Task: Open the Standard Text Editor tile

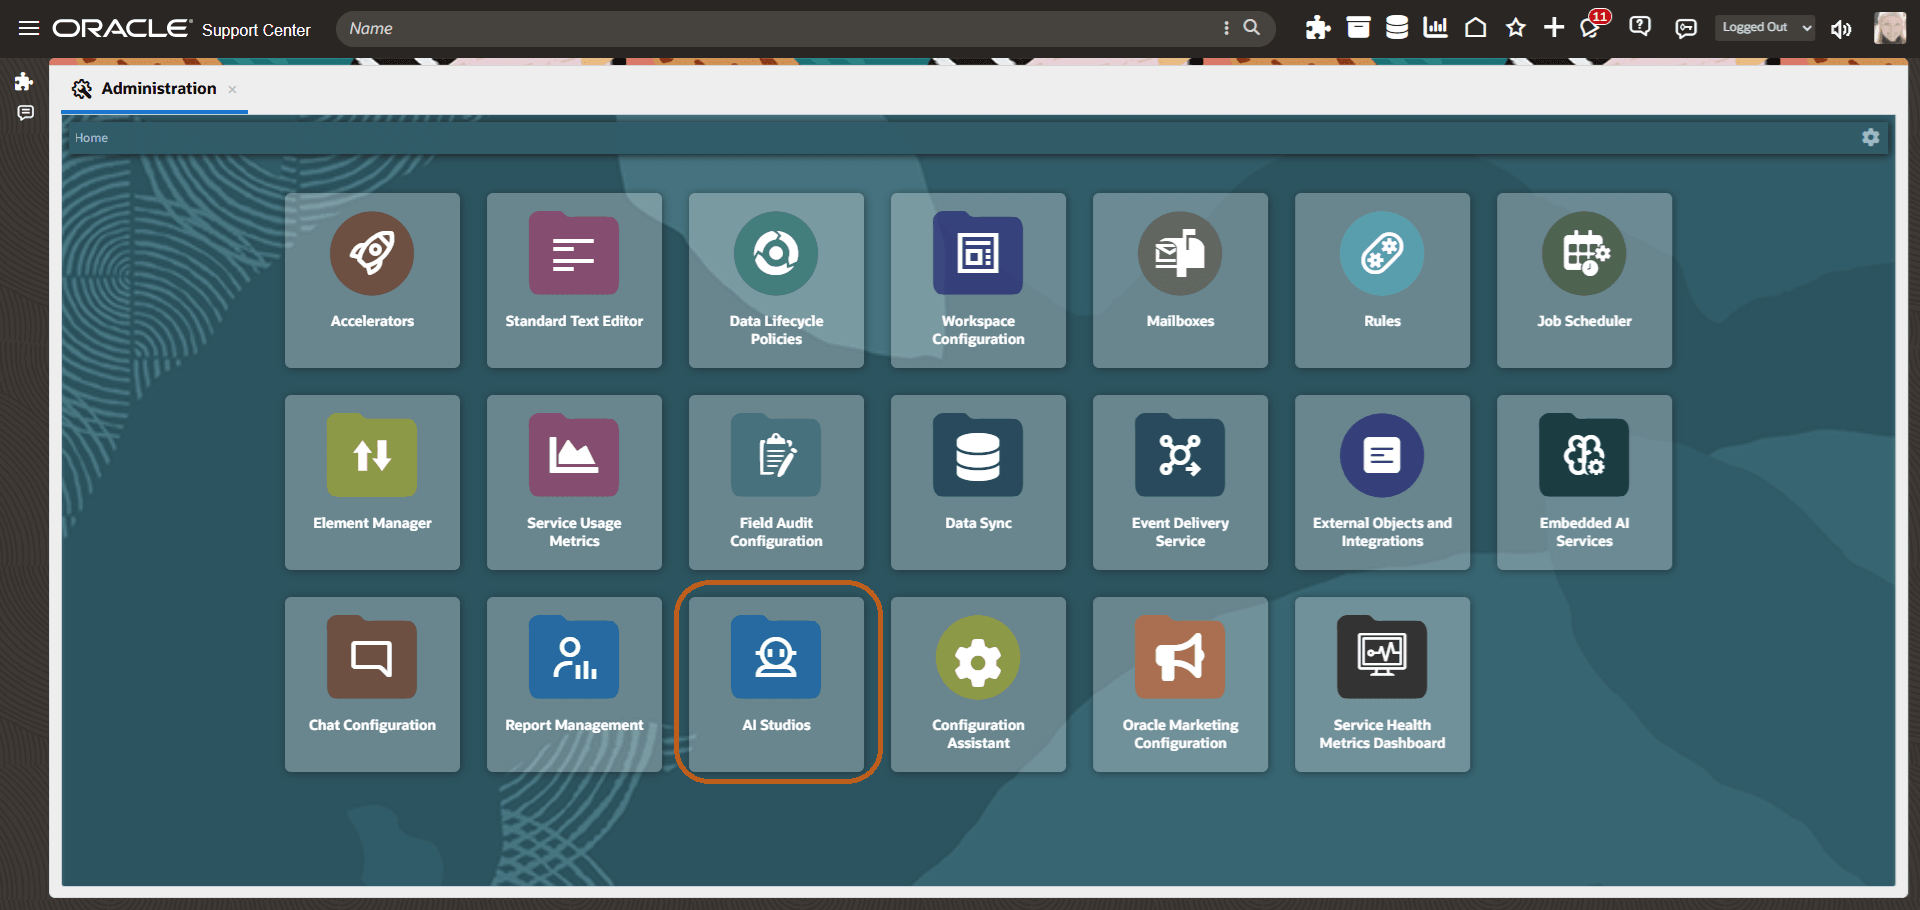Action: point(574,280)
